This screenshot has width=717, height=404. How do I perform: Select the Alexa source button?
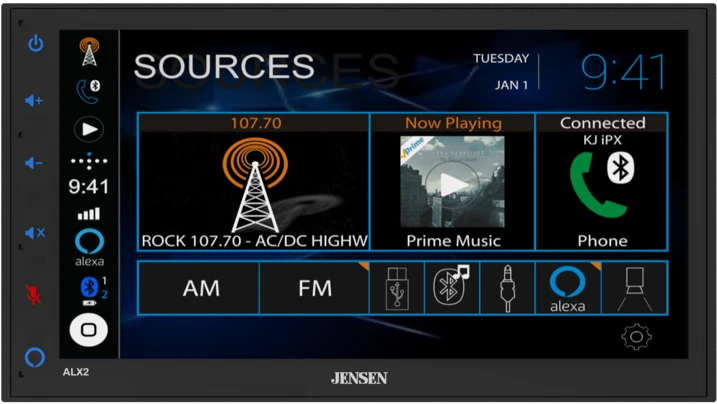pos(568,288)
